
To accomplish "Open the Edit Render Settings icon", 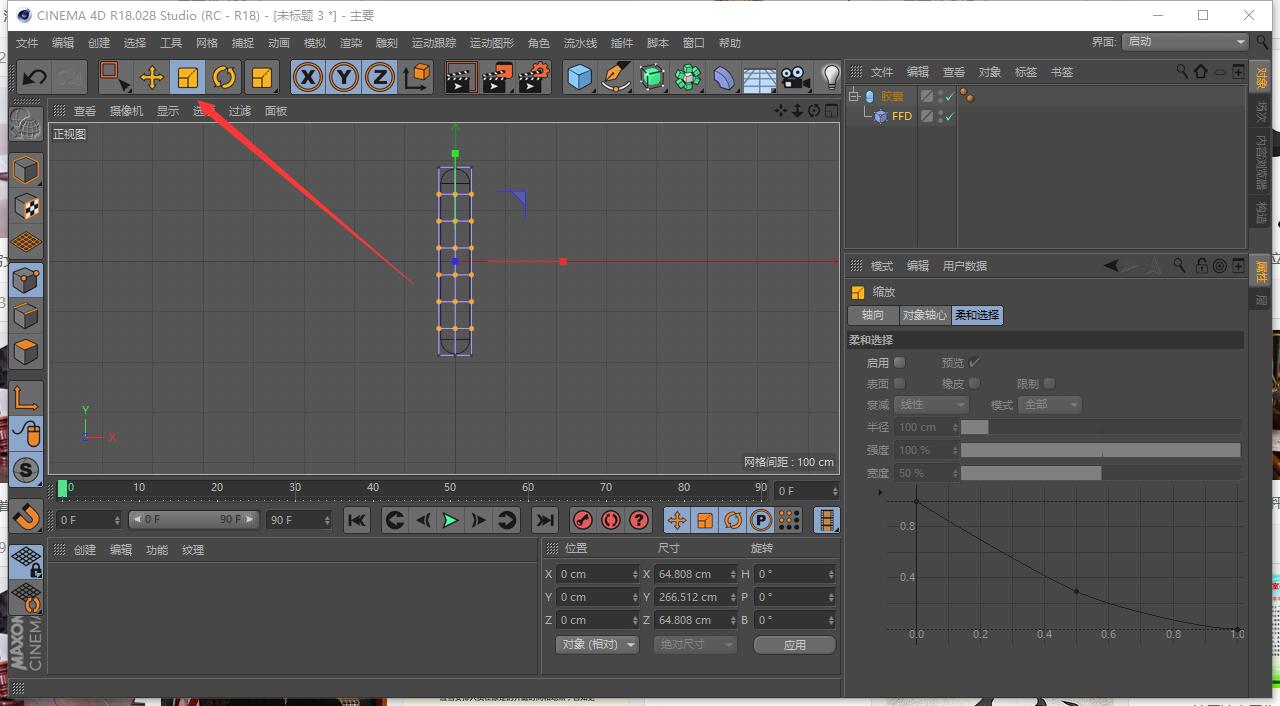I will click(534, 77).
